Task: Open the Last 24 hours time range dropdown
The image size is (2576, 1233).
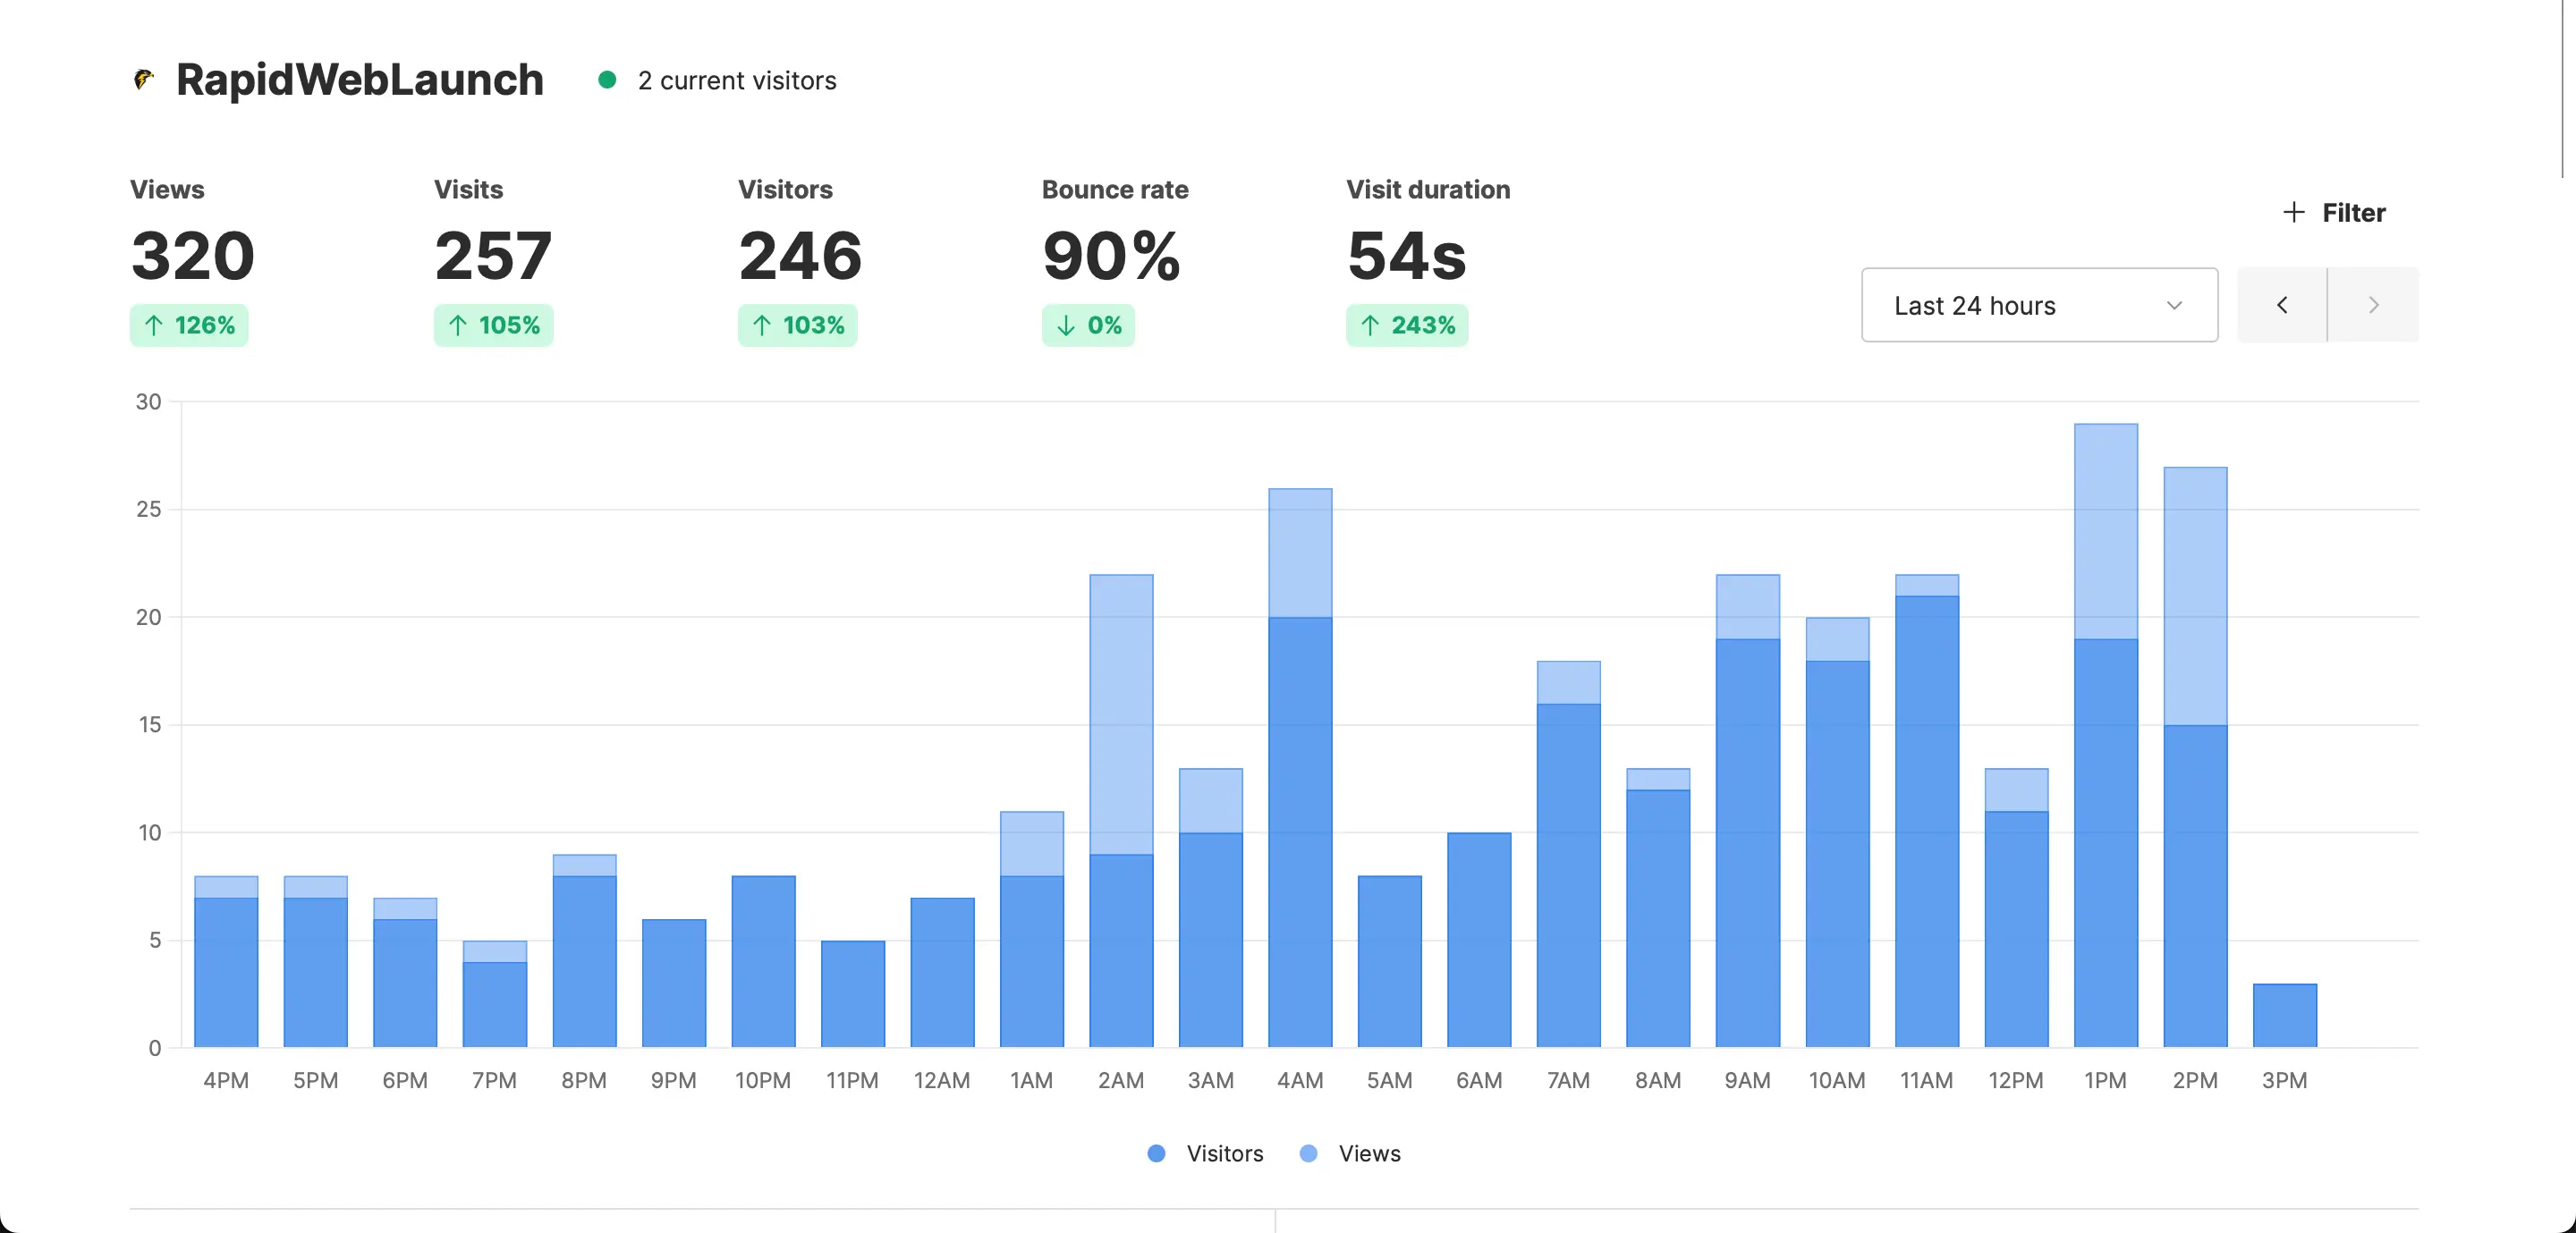Action: [2039, 305]
